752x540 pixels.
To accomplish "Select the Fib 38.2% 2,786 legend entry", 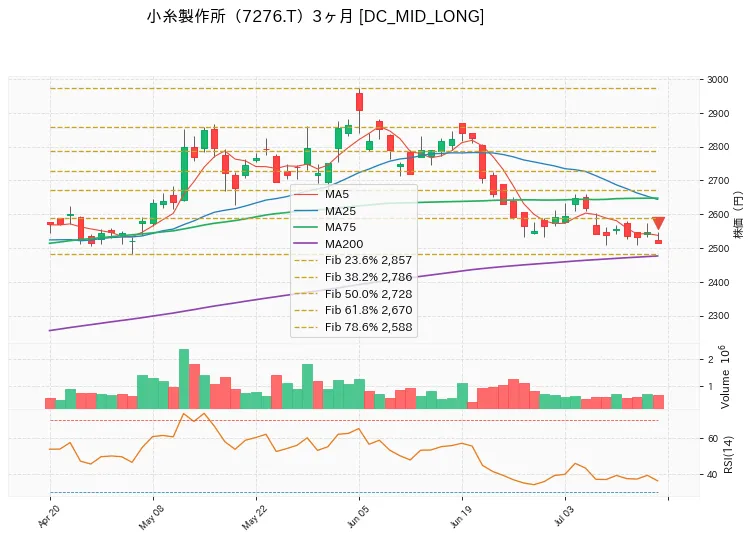I will 353,277.
